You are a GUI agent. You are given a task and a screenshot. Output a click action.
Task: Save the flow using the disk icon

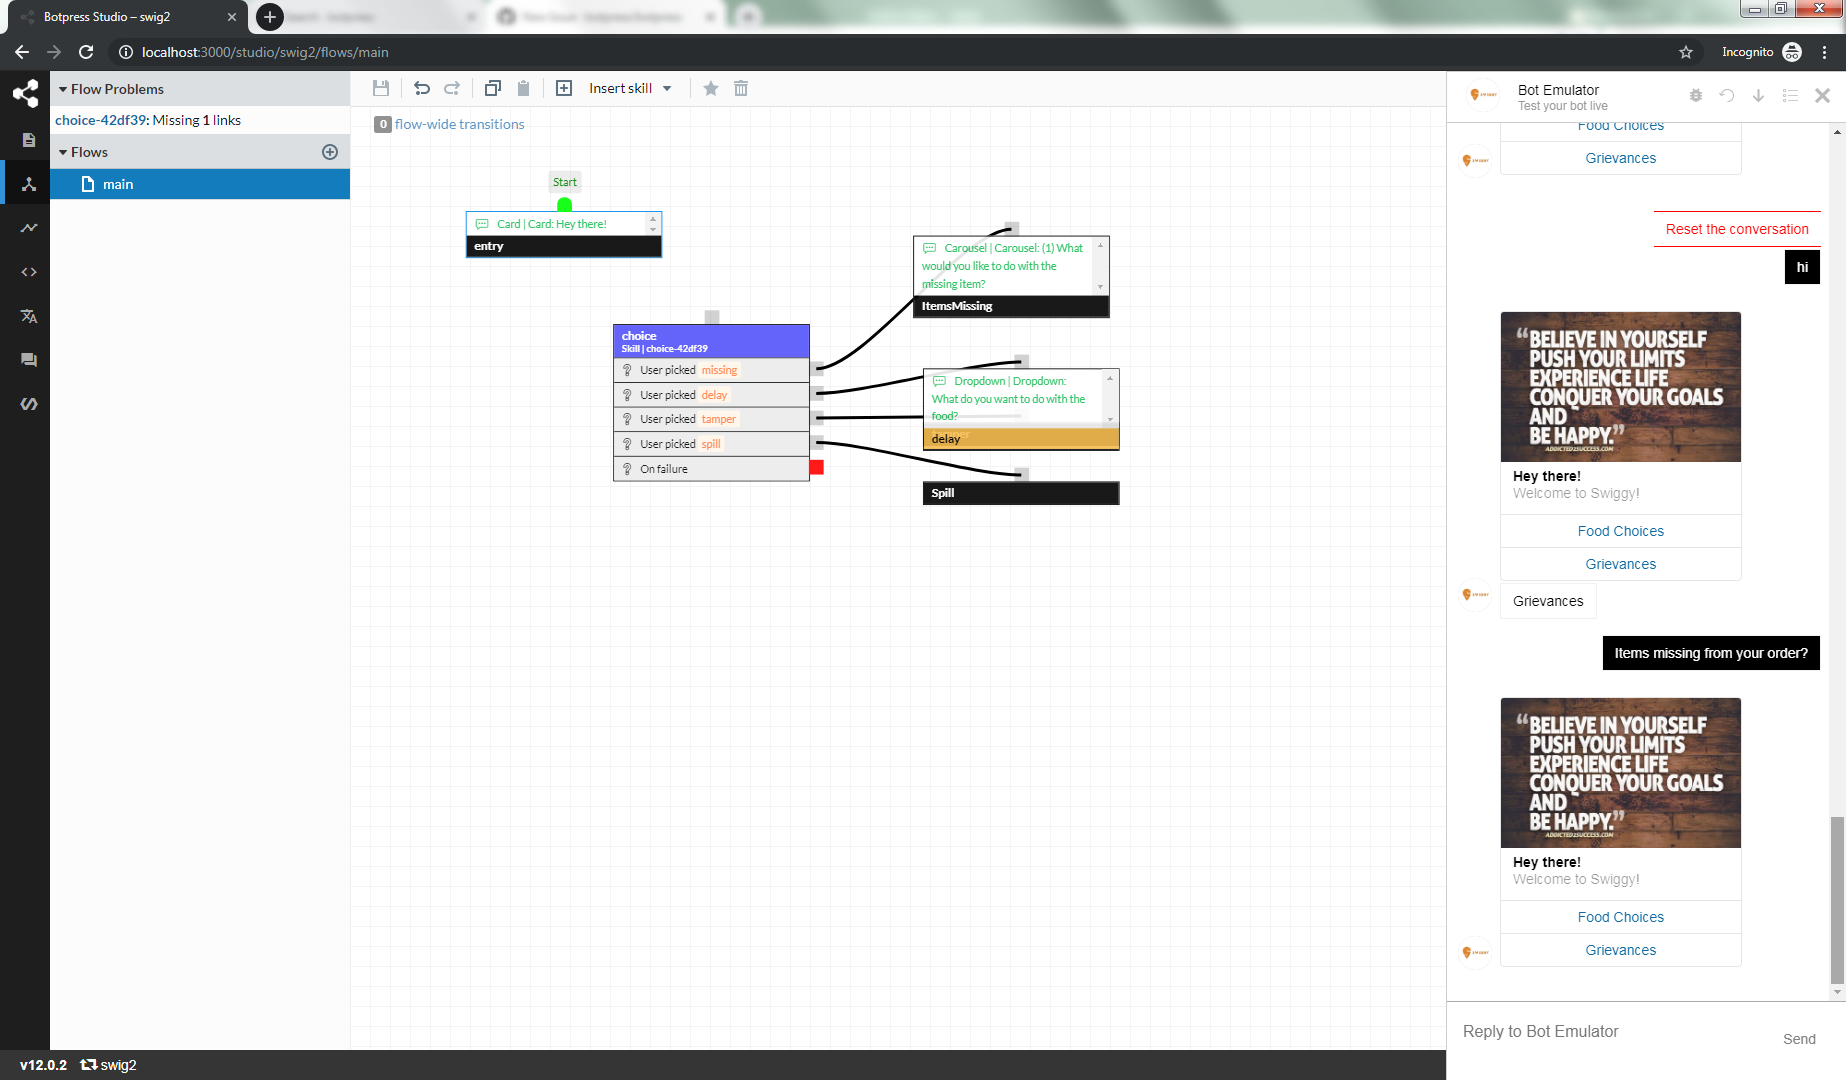click(381, 88)
